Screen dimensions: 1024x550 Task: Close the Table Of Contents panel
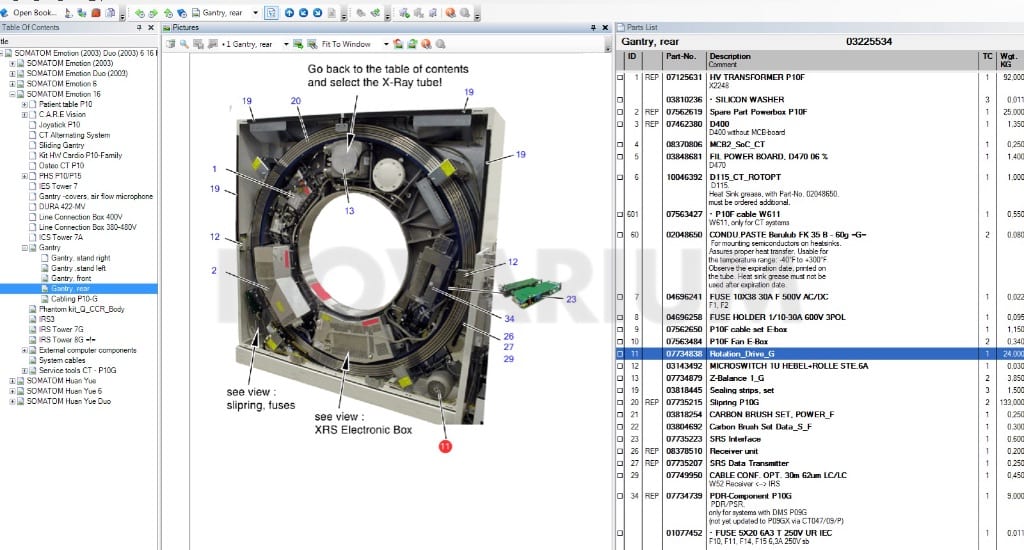(151, 27)
